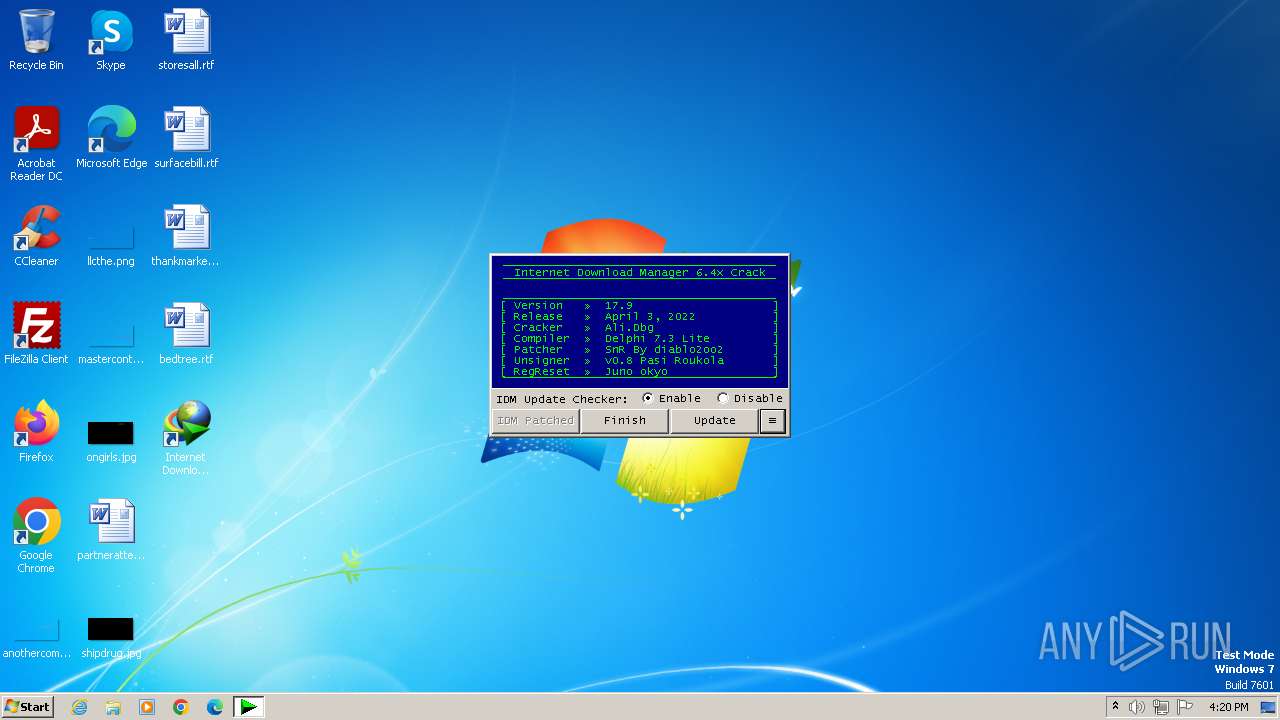Viewport: 1280px width, 720px height.
Task: Switch to the green arrow taskbar app
Action: point(248,707)
